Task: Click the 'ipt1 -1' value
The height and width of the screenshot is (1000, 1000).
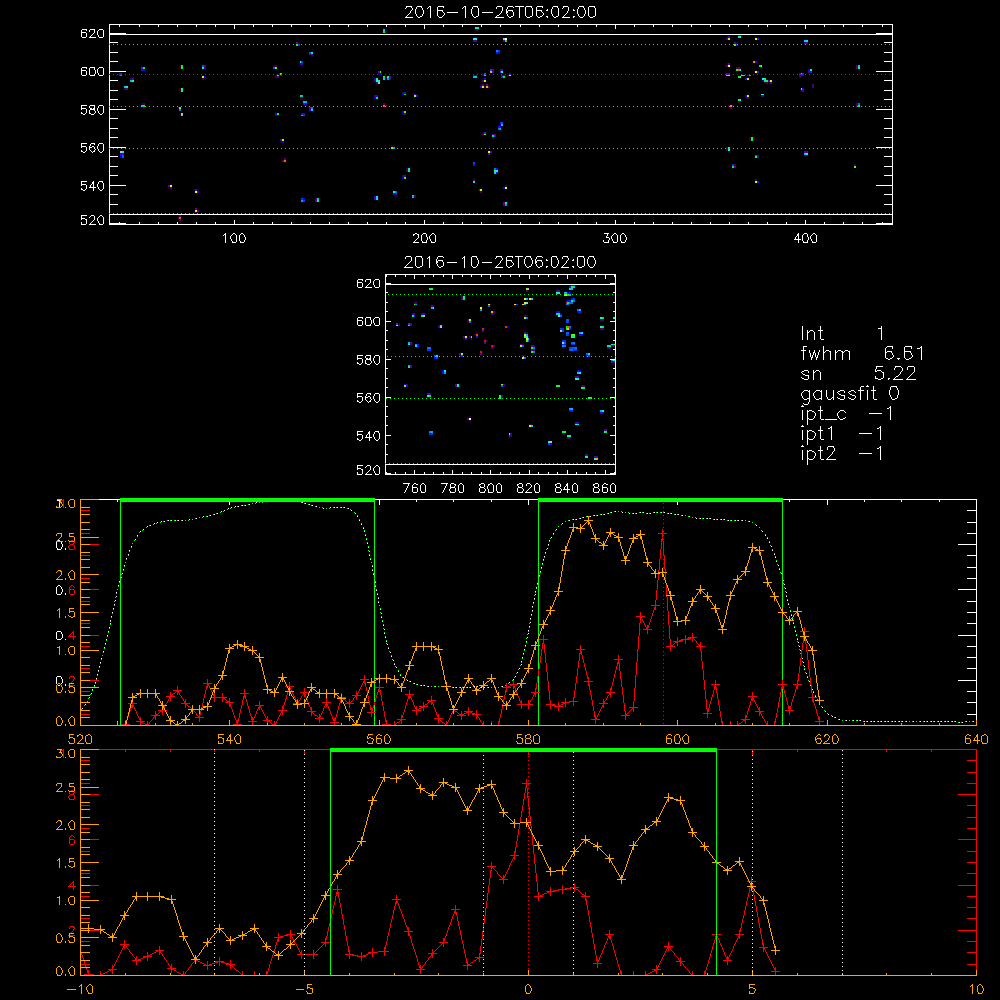Action: point(842,434)
